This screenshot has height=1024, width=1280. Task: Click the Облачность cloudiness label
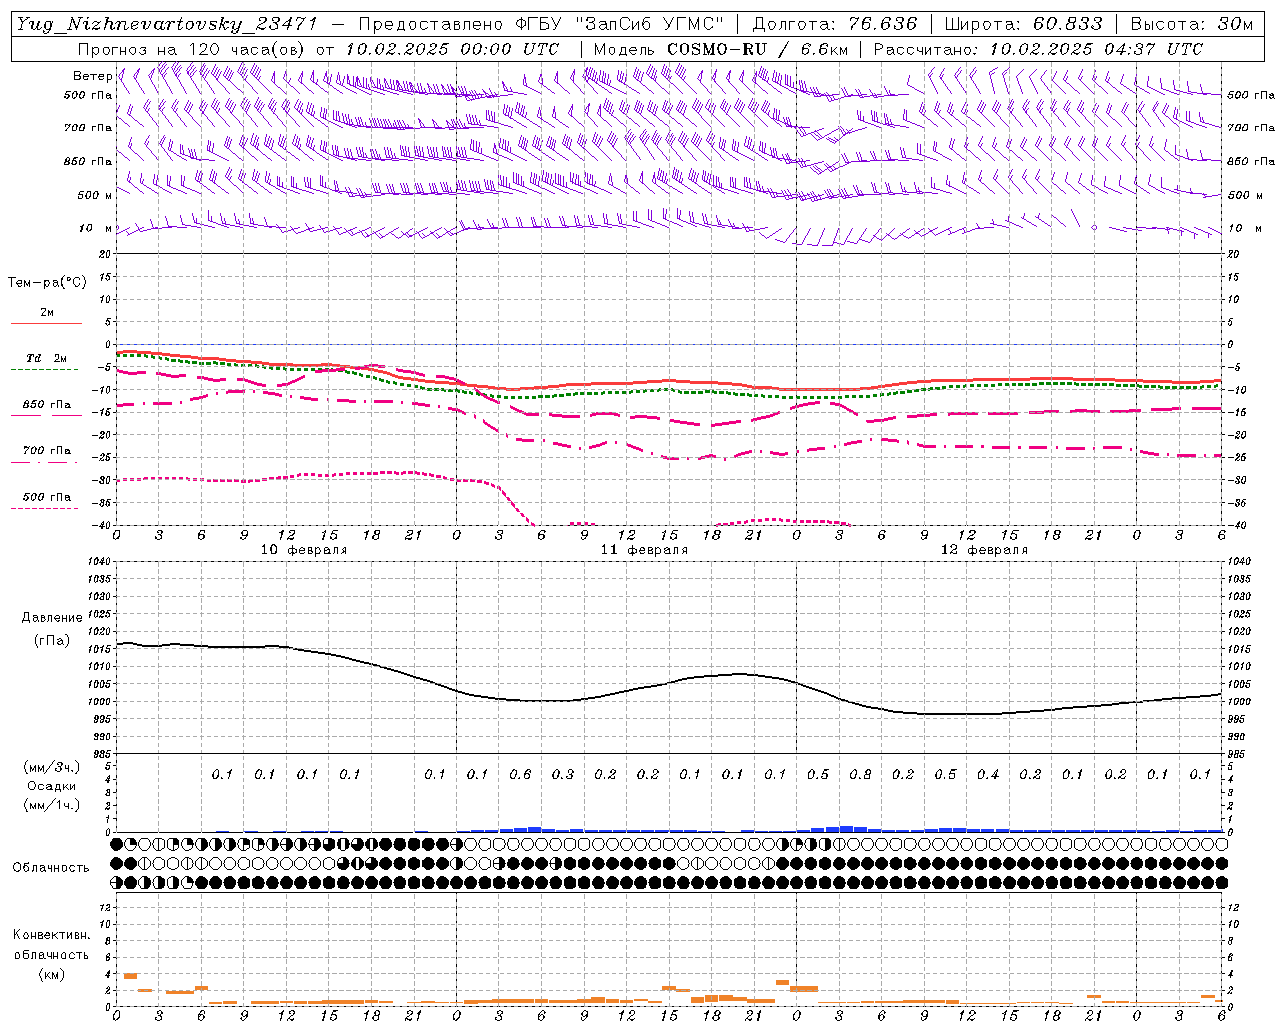tap(51, 867)
